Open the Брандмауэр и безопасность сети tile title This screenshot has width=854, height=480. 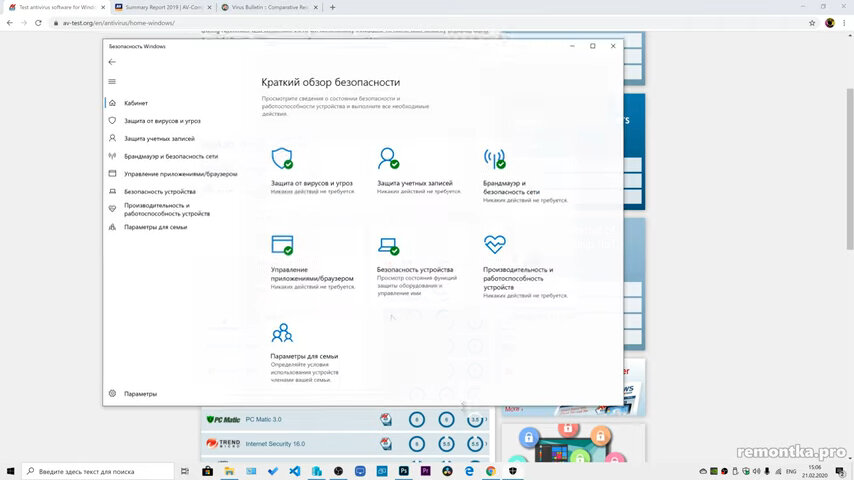click(x=511, y=188)
